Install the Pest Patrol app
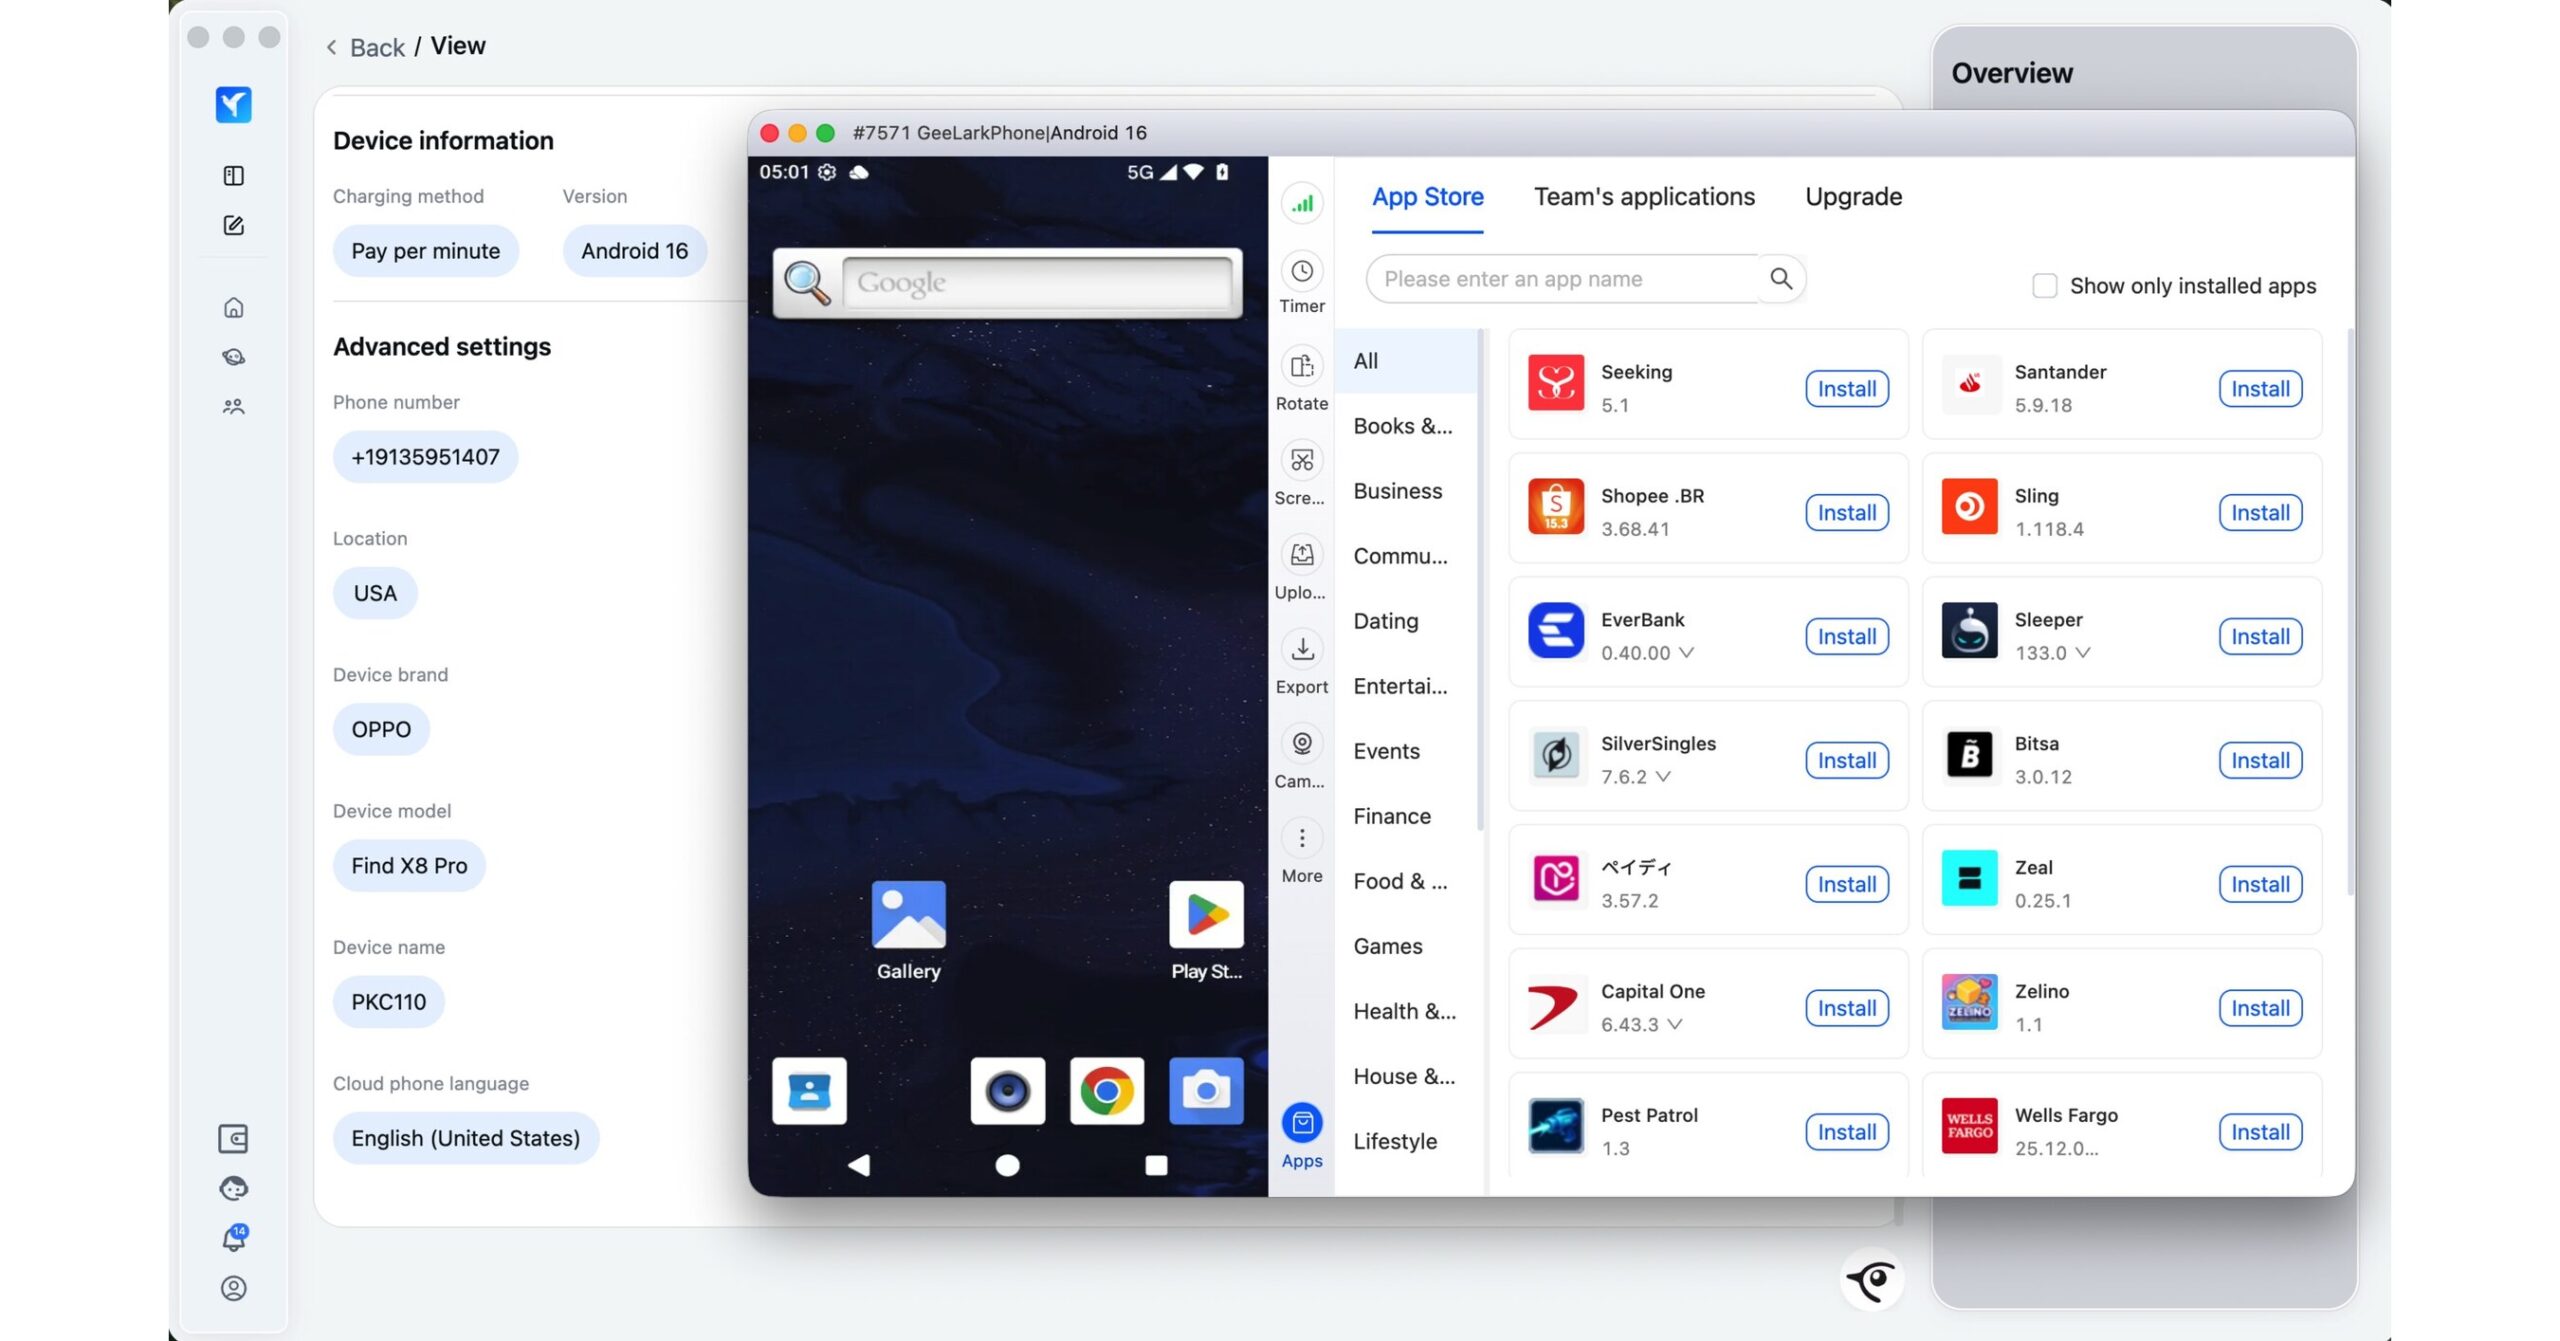Screen dimensions: 2560x1341 click(1846, 1132)
